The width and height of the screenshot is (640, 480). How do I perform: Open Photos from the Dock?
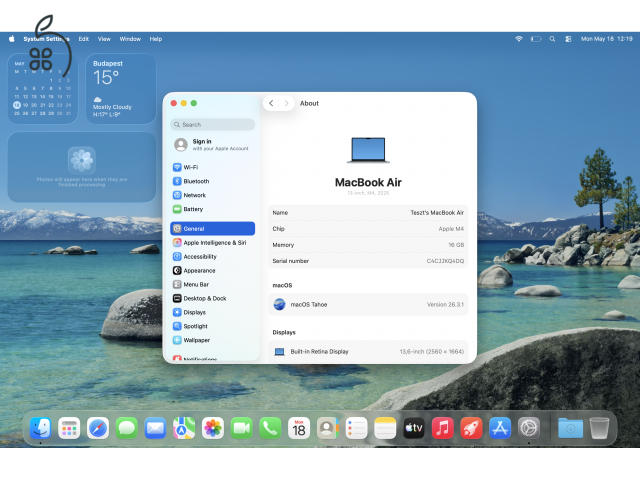213,428
